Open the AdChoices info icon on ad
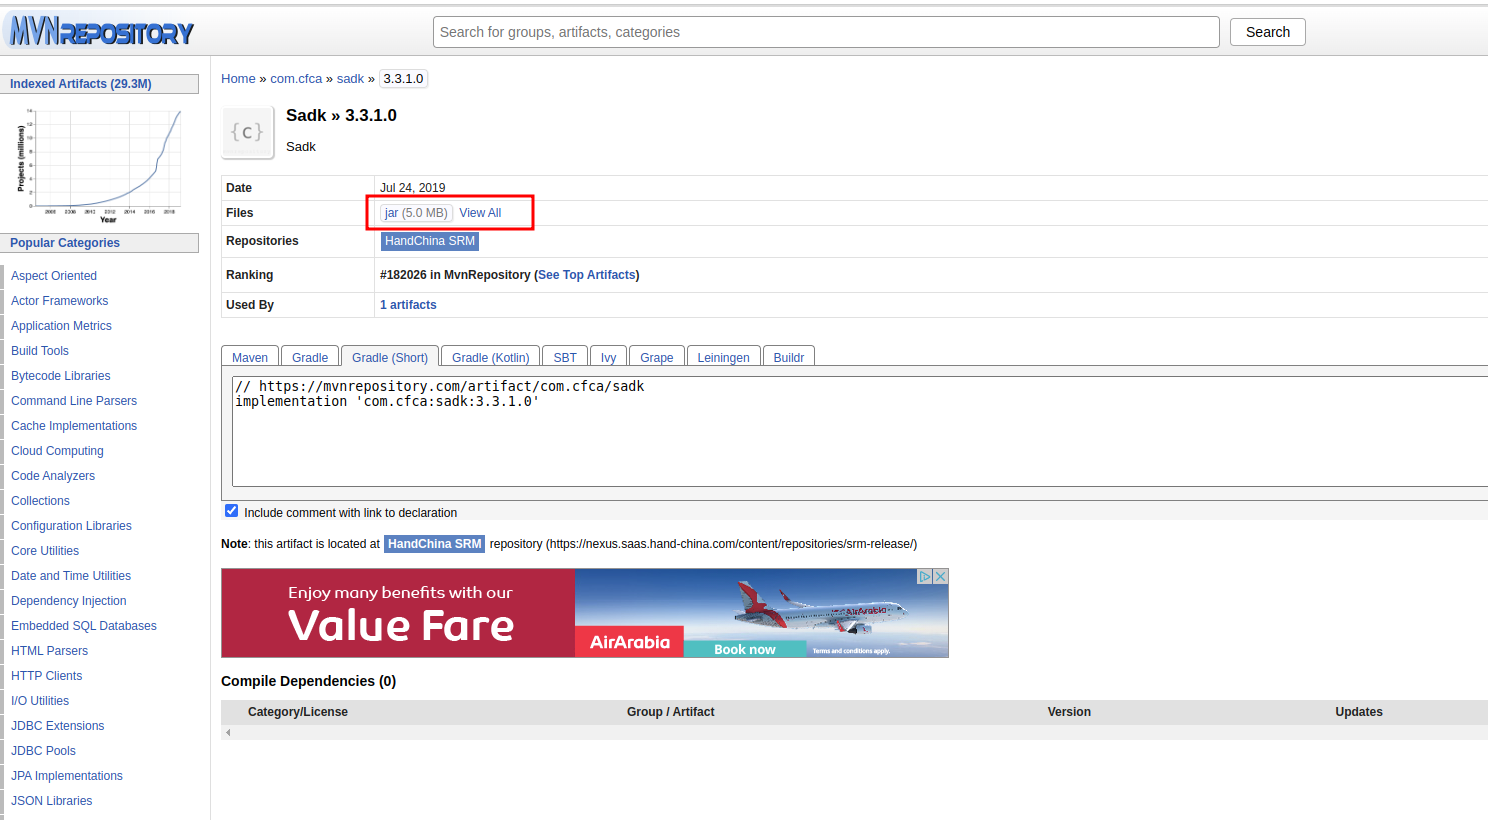1488x820 pixels. pos(925,576)
